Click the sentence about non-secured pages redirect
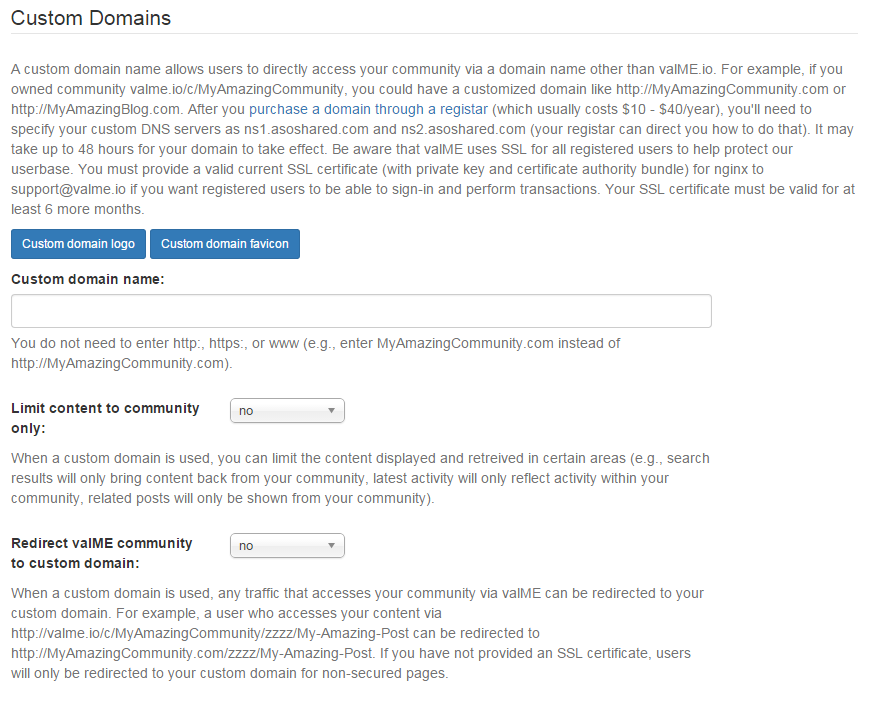 click(x=351, y=663)
